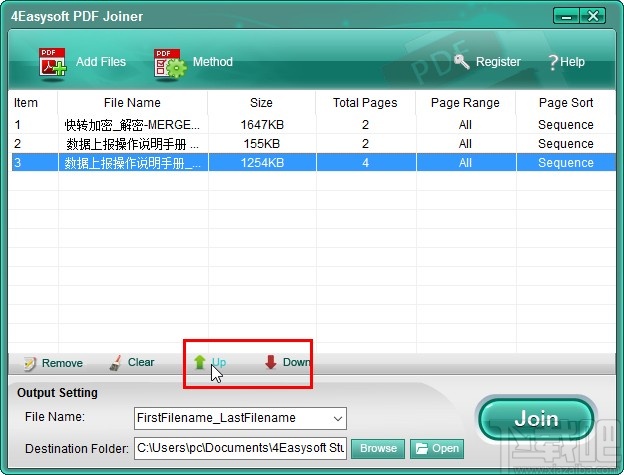Click the 1254KB size cell
This screenshot has width=624, height=475.
(x=262, y=163)
